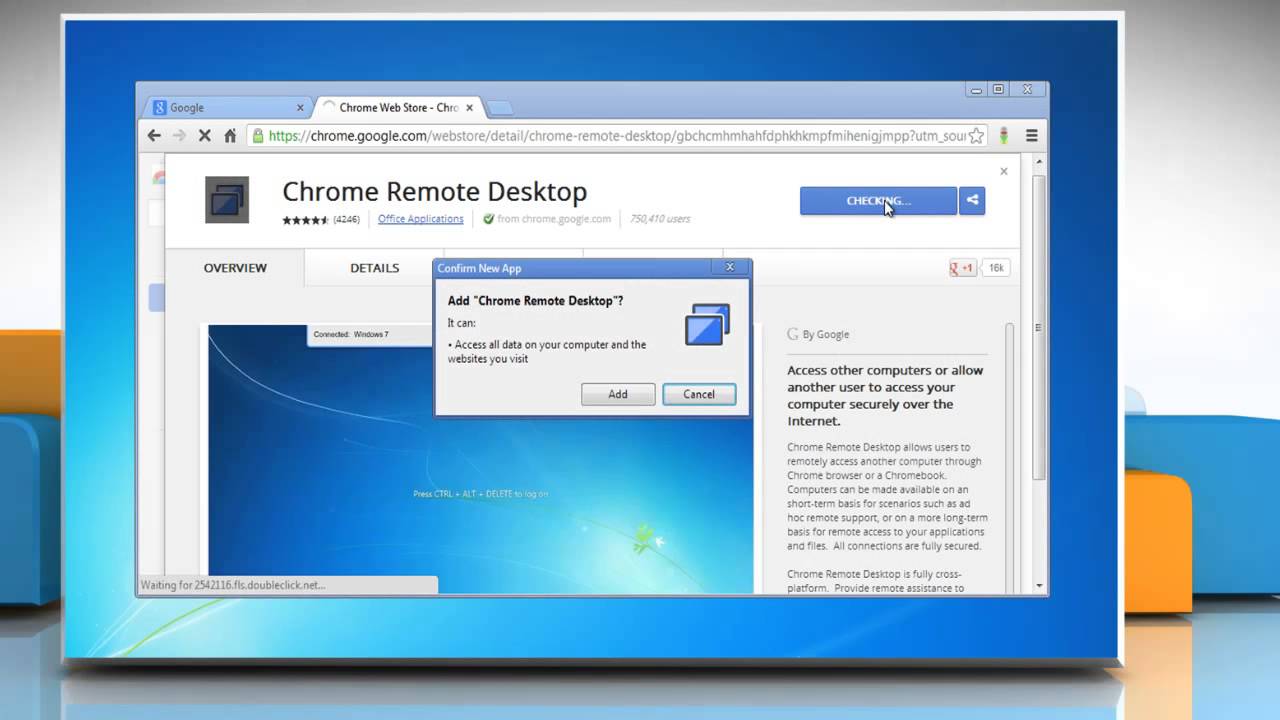Image resolution: width=1280 pixels, height=720 pixels.
Task: Open the Chrome customize menu
Action: (1030, 135)
